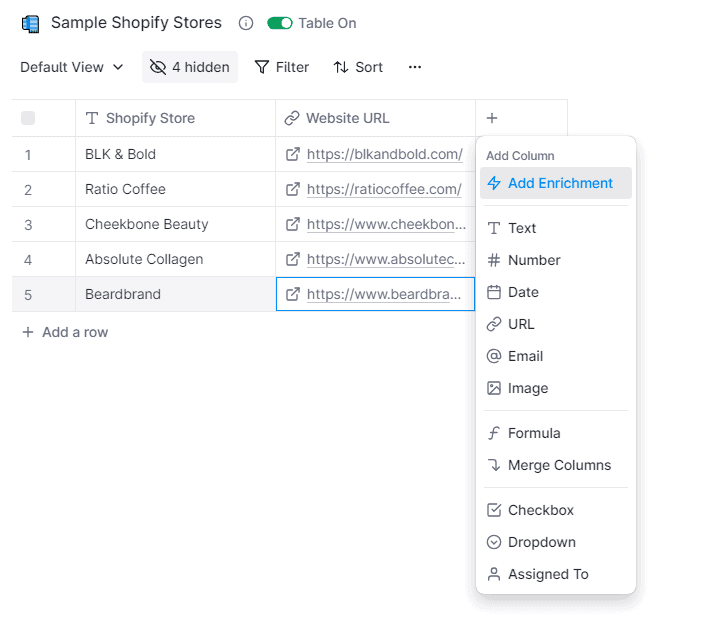721x627 pixels.
Task: Open the external link icon for ratiocoffee.com
Action: [293, 189]
